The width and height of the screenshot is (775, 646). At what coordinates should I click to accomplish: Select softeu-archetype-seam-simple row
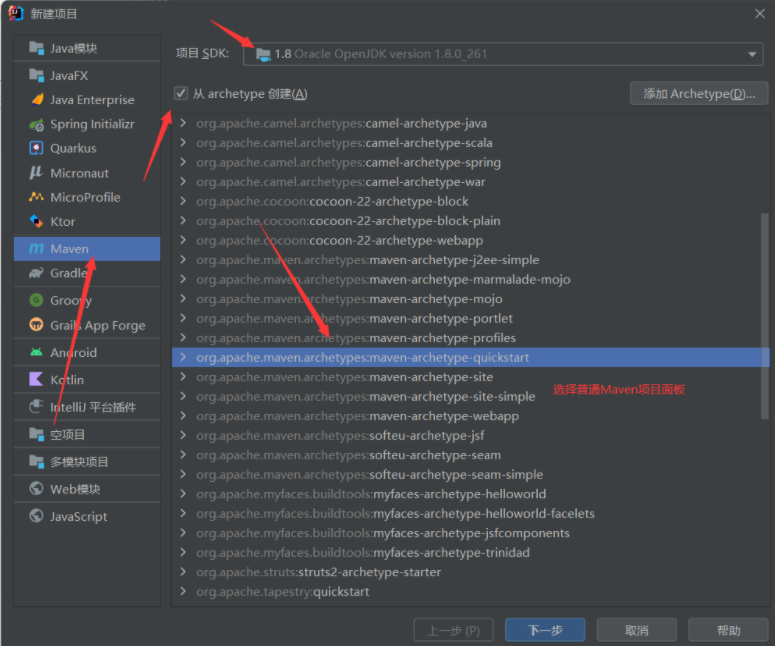471,474
